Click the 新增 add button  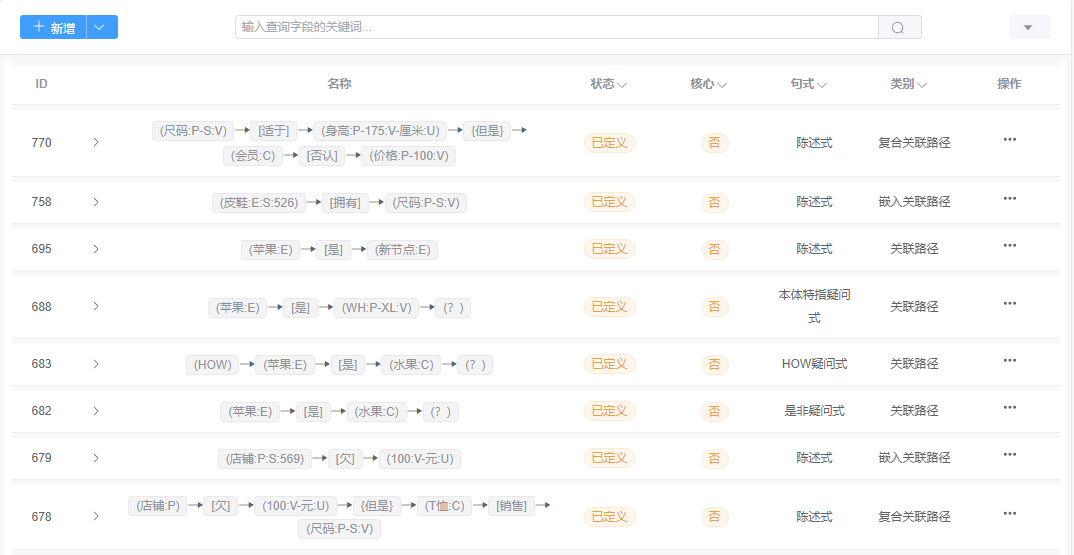tap(54, 28)
